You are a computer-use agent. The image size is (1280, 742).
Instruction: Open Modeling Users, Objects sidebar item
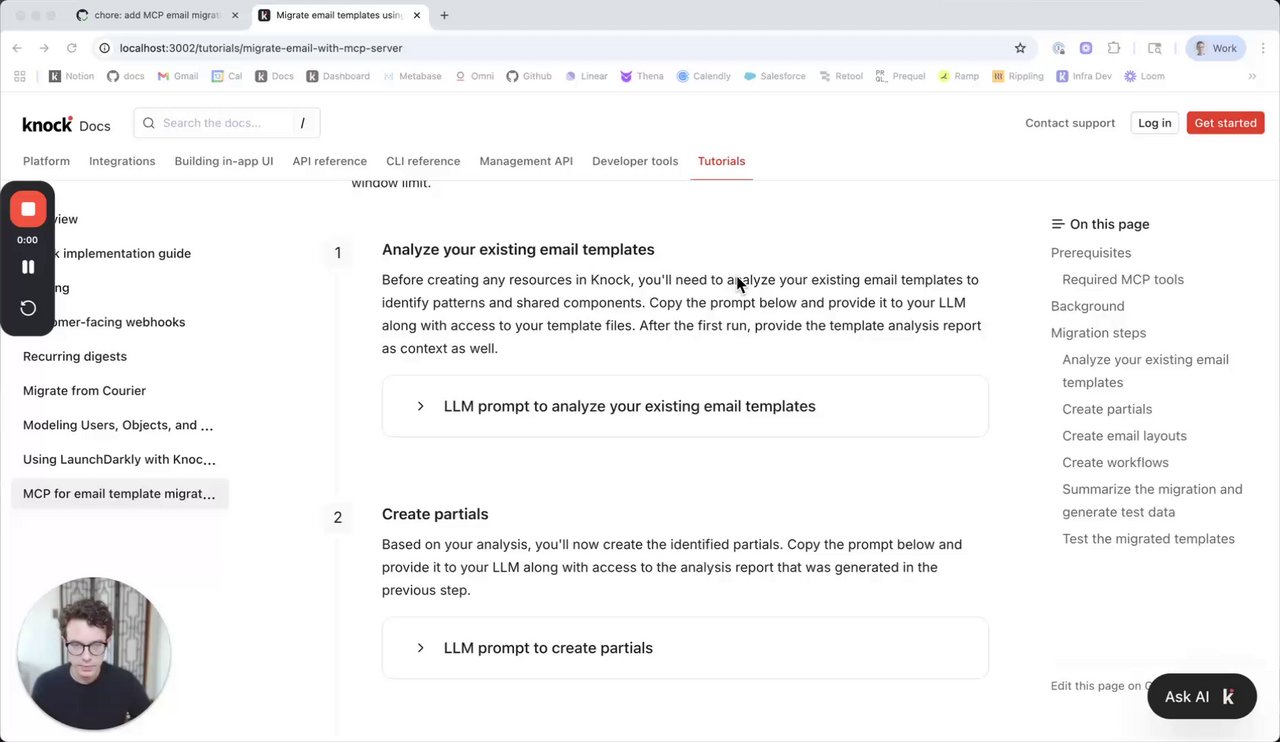[x=118, y=425]
